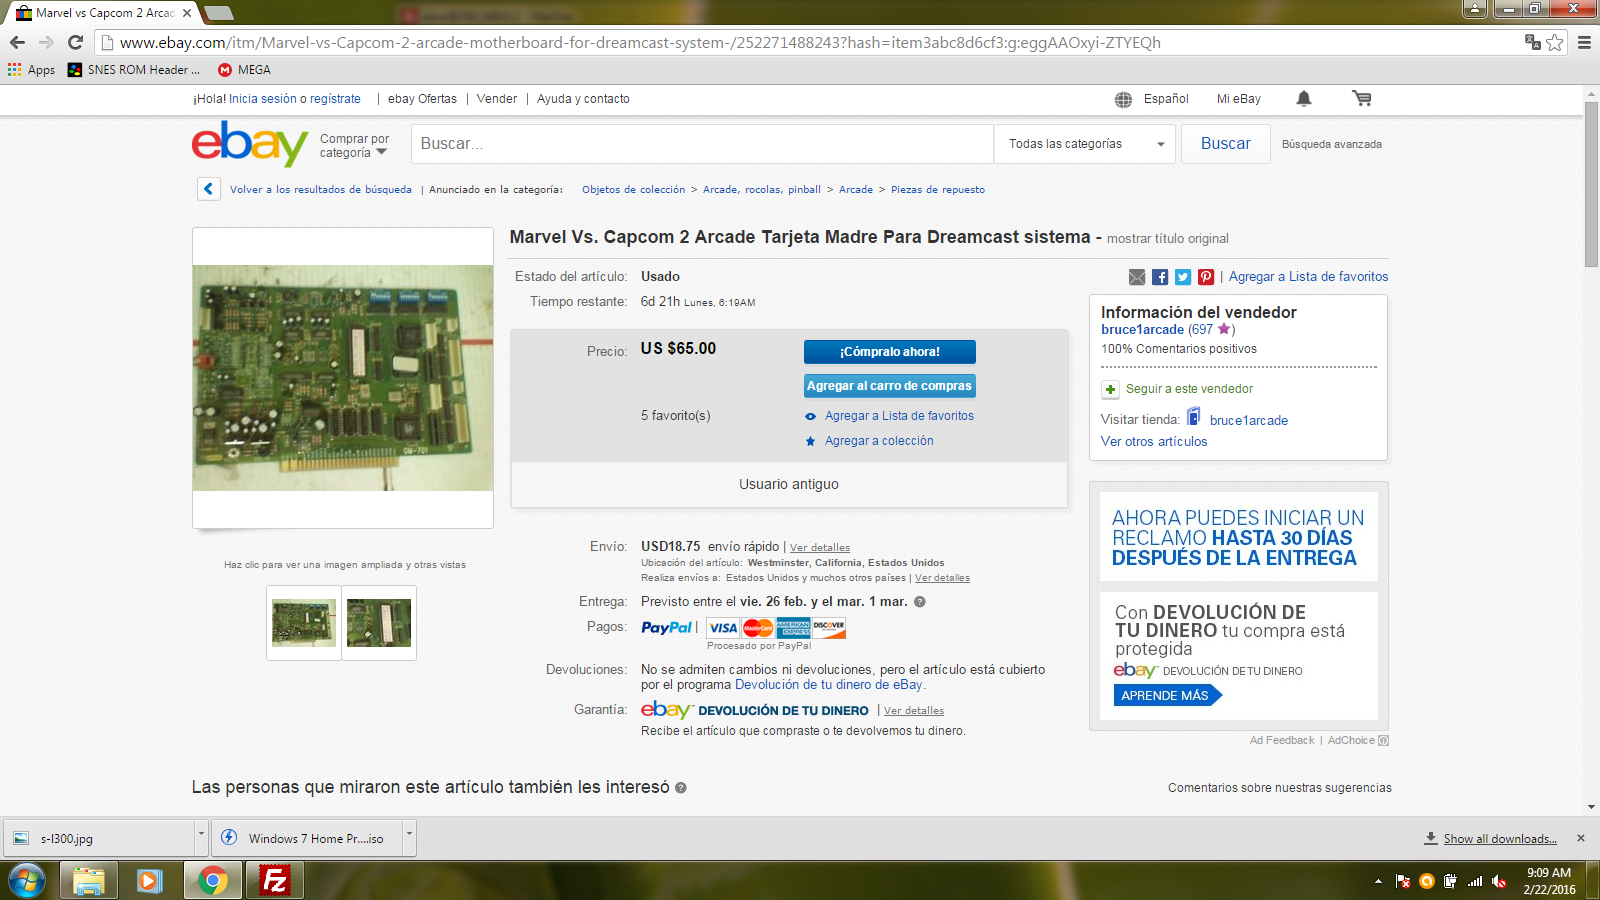Viewport: 1600px width, 900px height.
Task: Click the browser back arrow
Action: [x=17, y=42]
